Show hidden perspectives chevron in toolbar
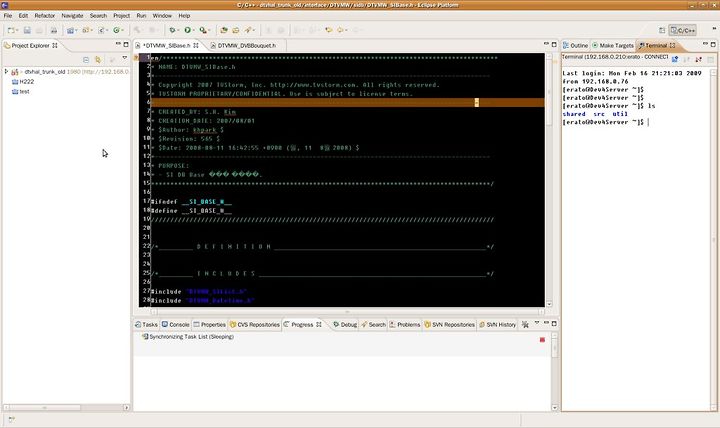The image size is (720, 428). [714, 29]
